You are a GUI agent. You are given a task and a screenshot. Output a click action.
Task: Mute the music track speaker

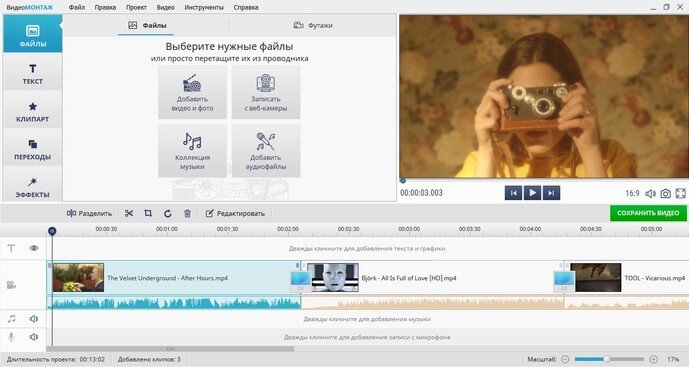[x=34, y=319]
